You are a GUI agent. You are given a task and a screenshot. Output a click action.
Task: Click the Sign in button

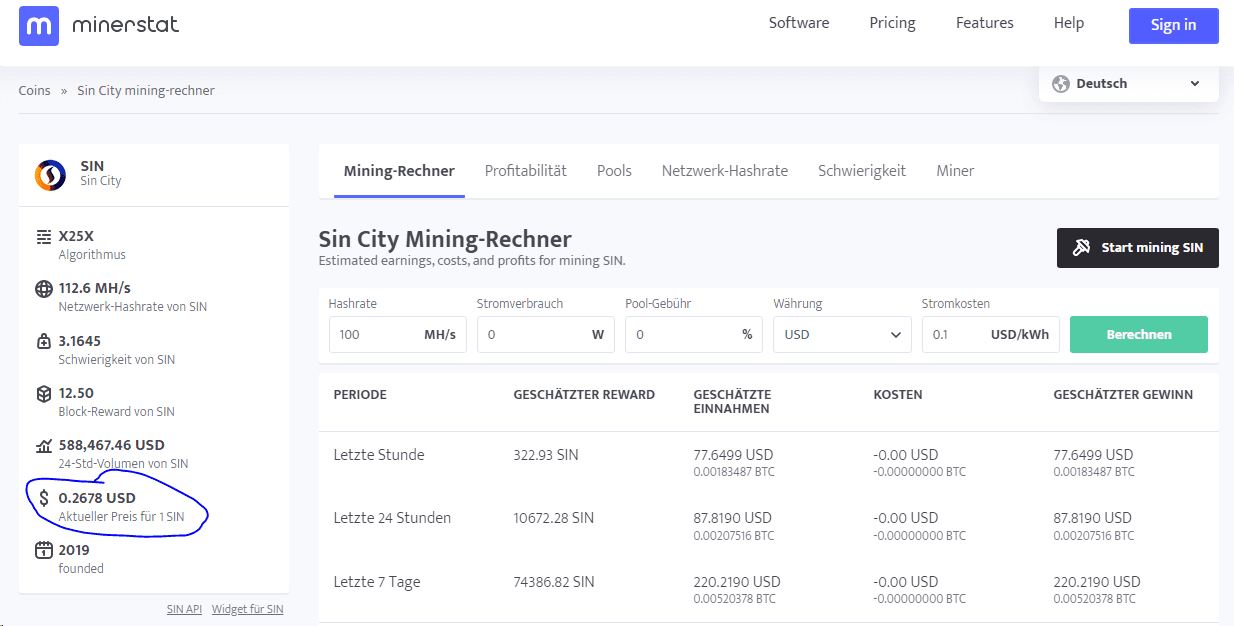click(1174, 26)
